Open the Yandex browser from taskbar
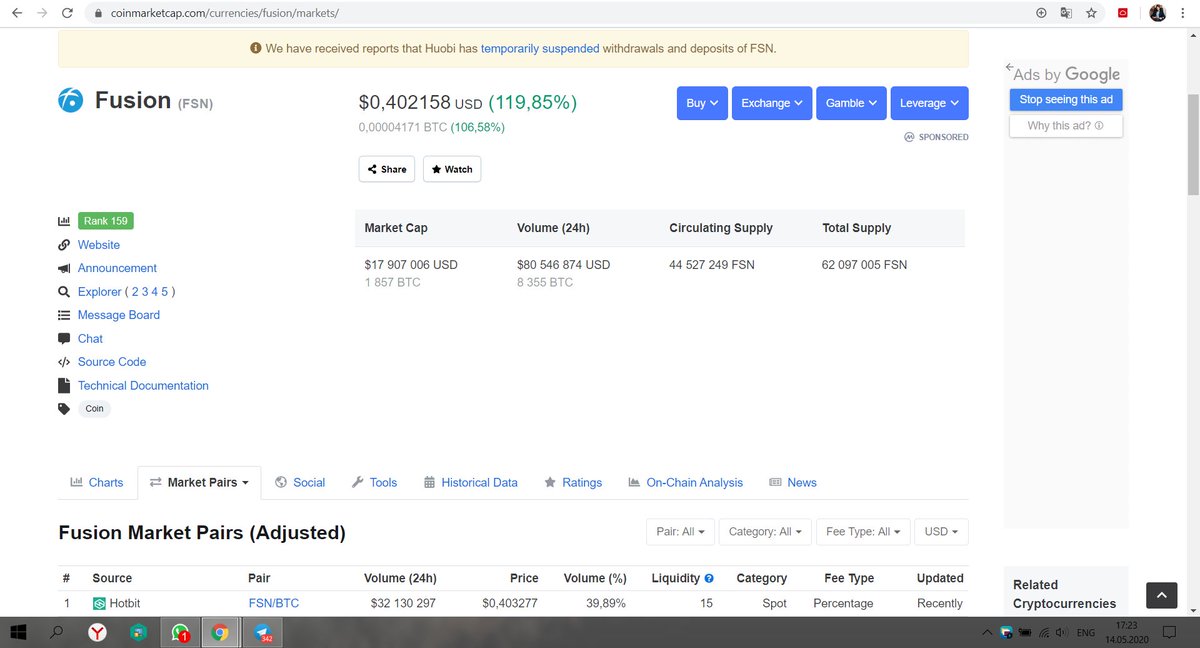Image resolution: width=1200 pixels, height=648 pixels. (x=98, y=632)
